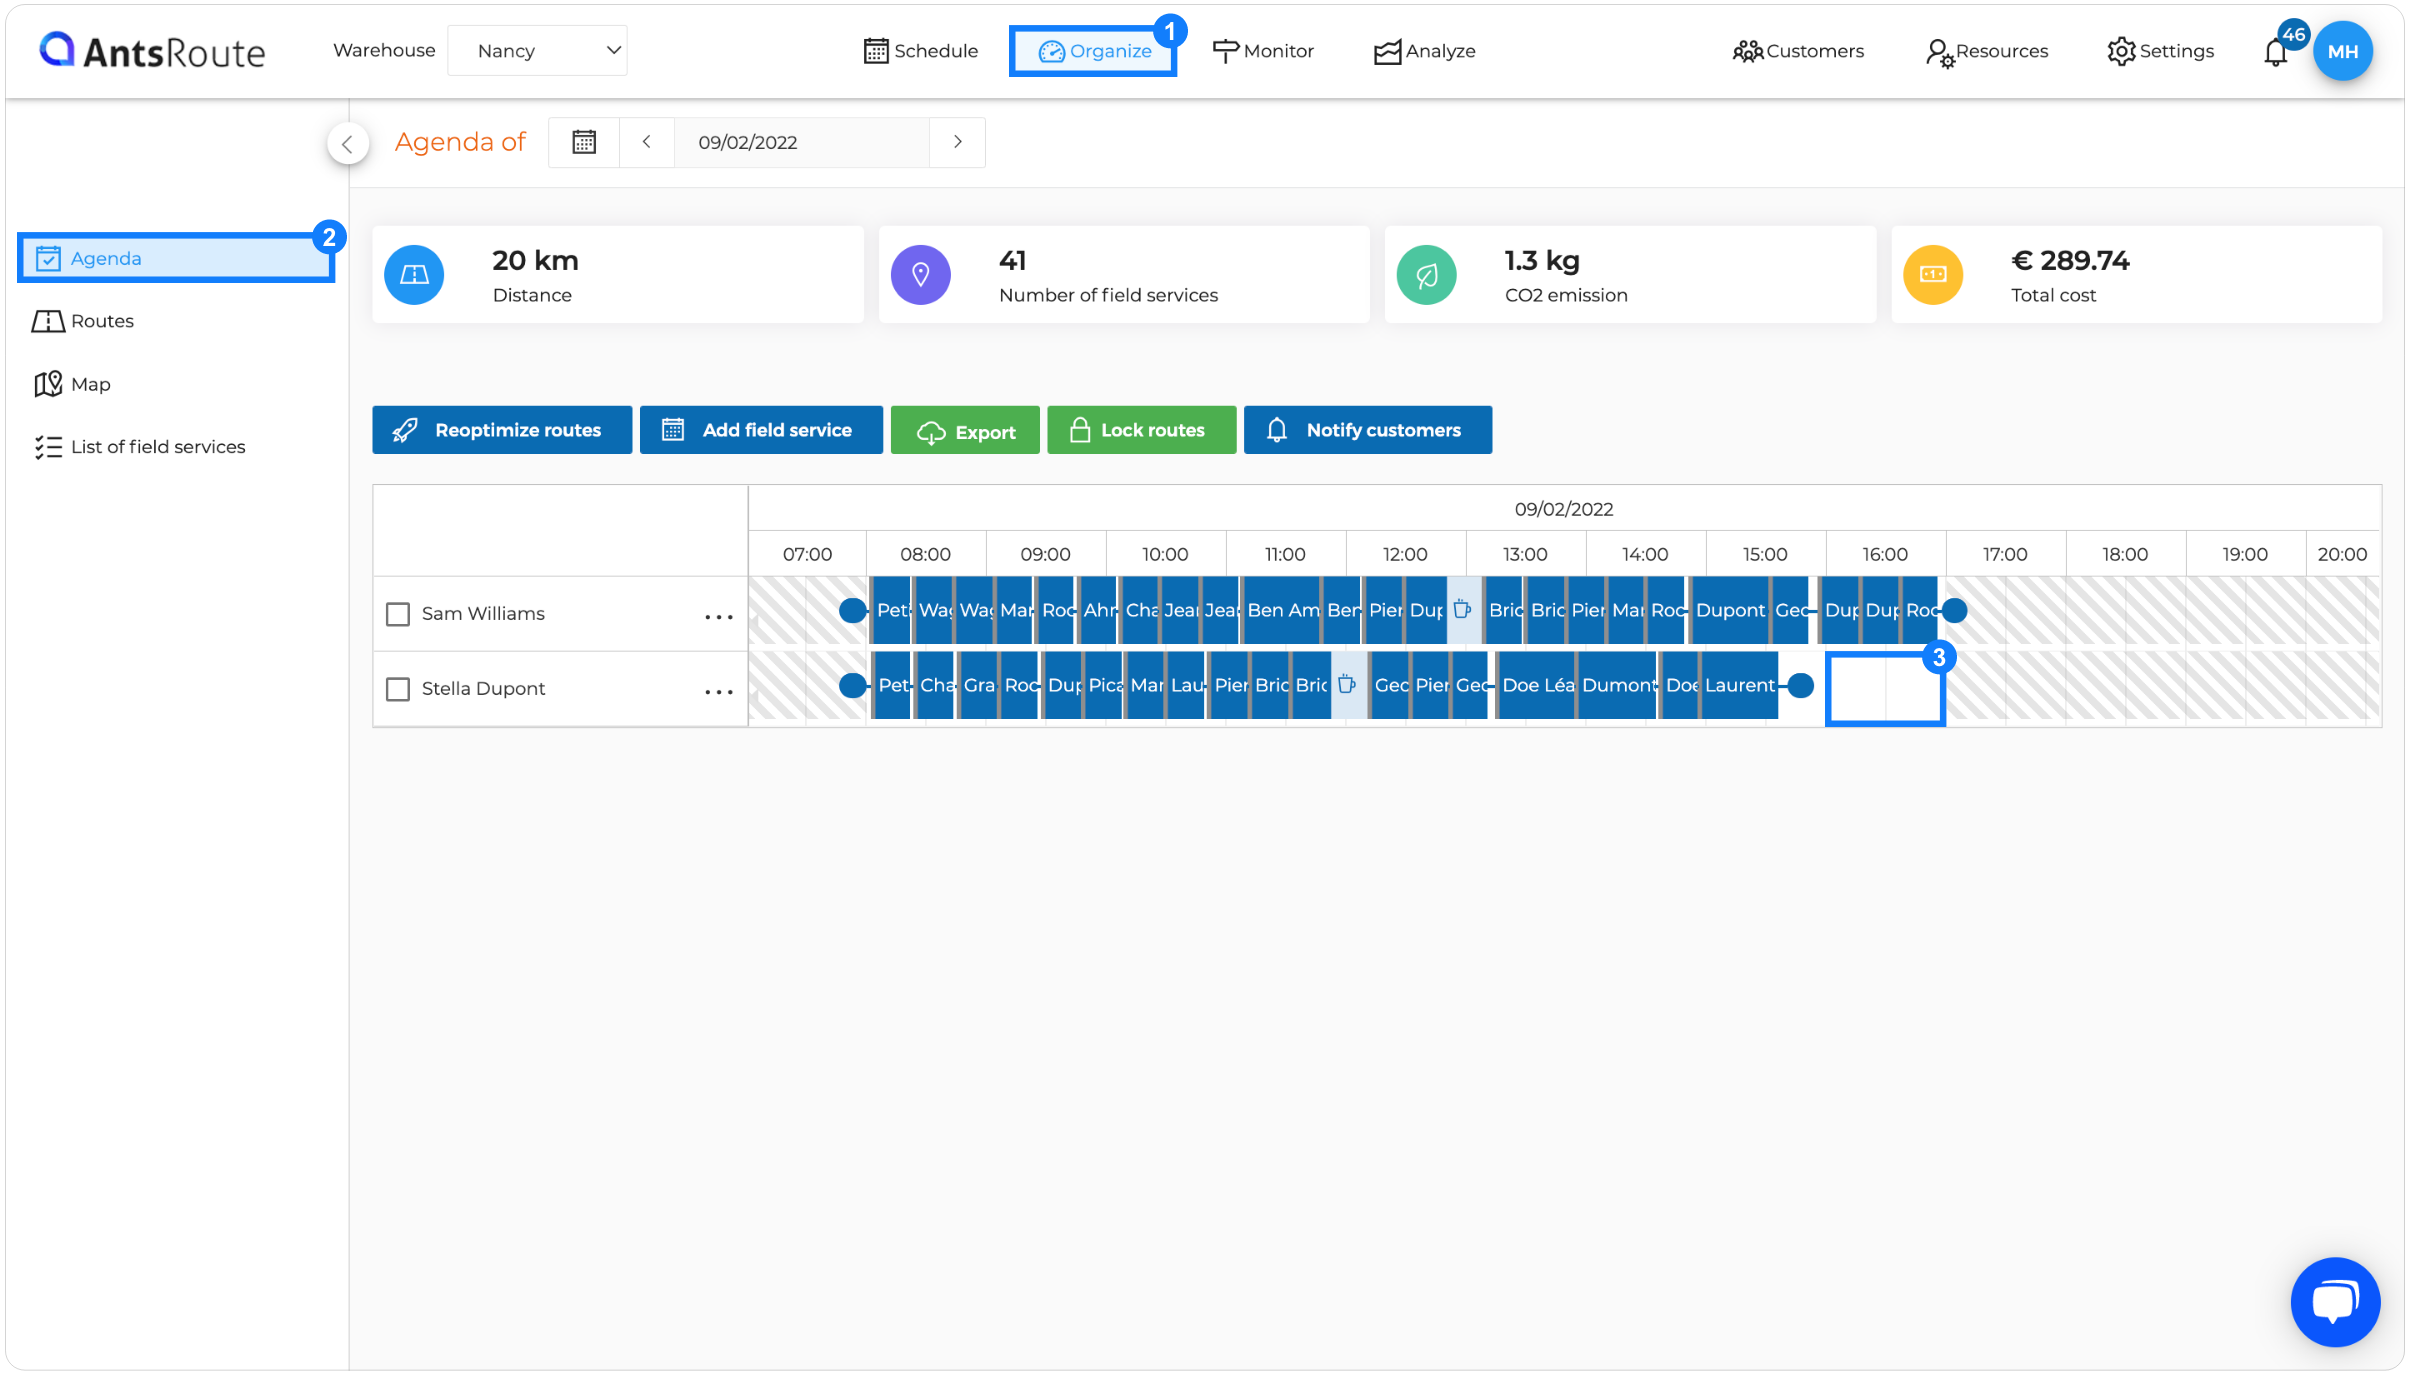
Task: Click Stella Dupont's route end marker
Action: 1800,685
